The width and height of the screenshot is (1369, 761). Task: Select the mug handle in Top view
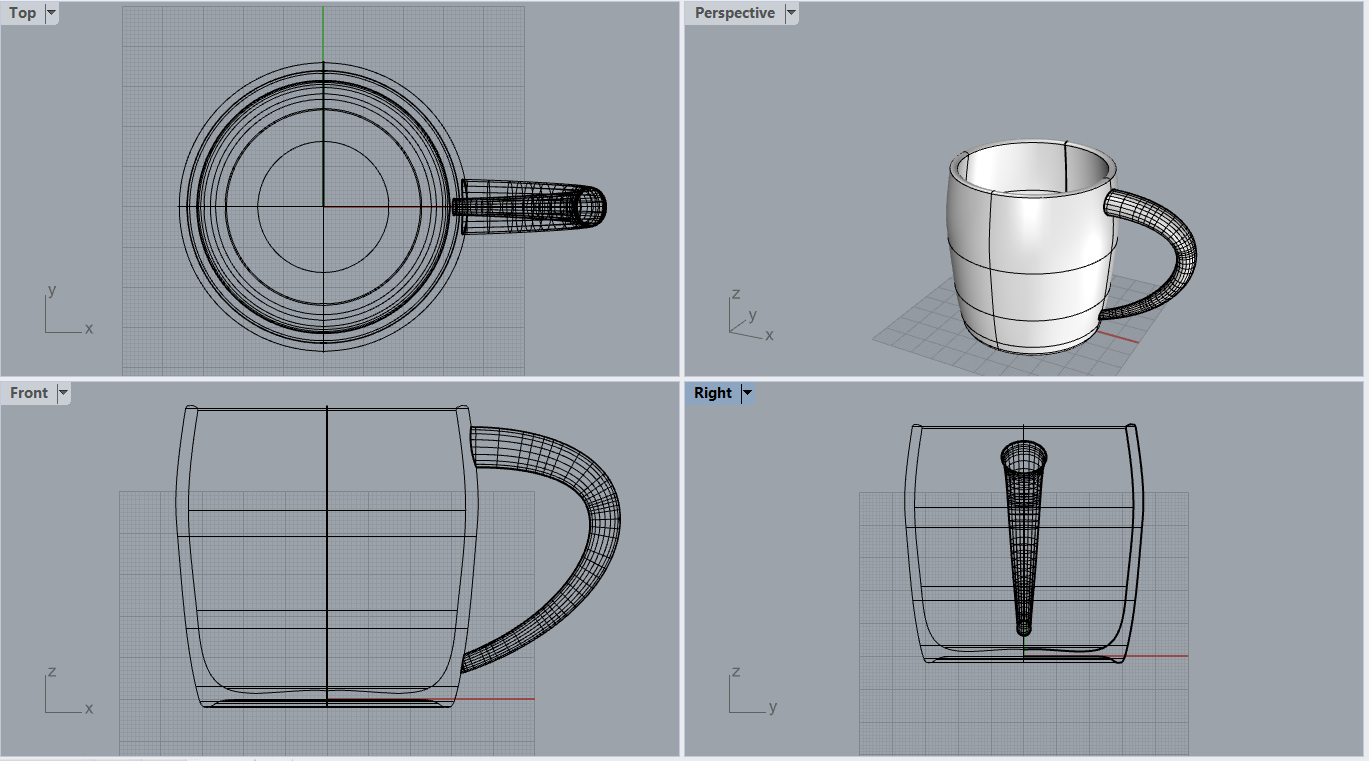(530, 207)
